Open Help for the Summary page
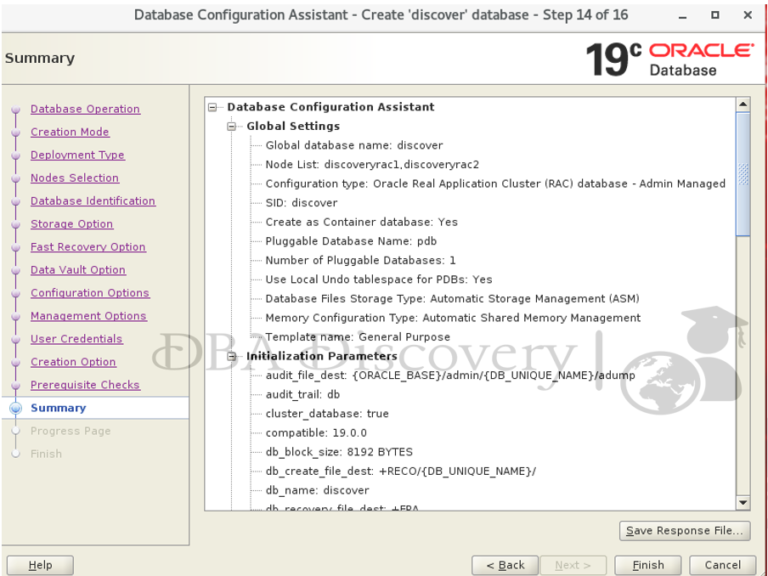 point(40,565)
